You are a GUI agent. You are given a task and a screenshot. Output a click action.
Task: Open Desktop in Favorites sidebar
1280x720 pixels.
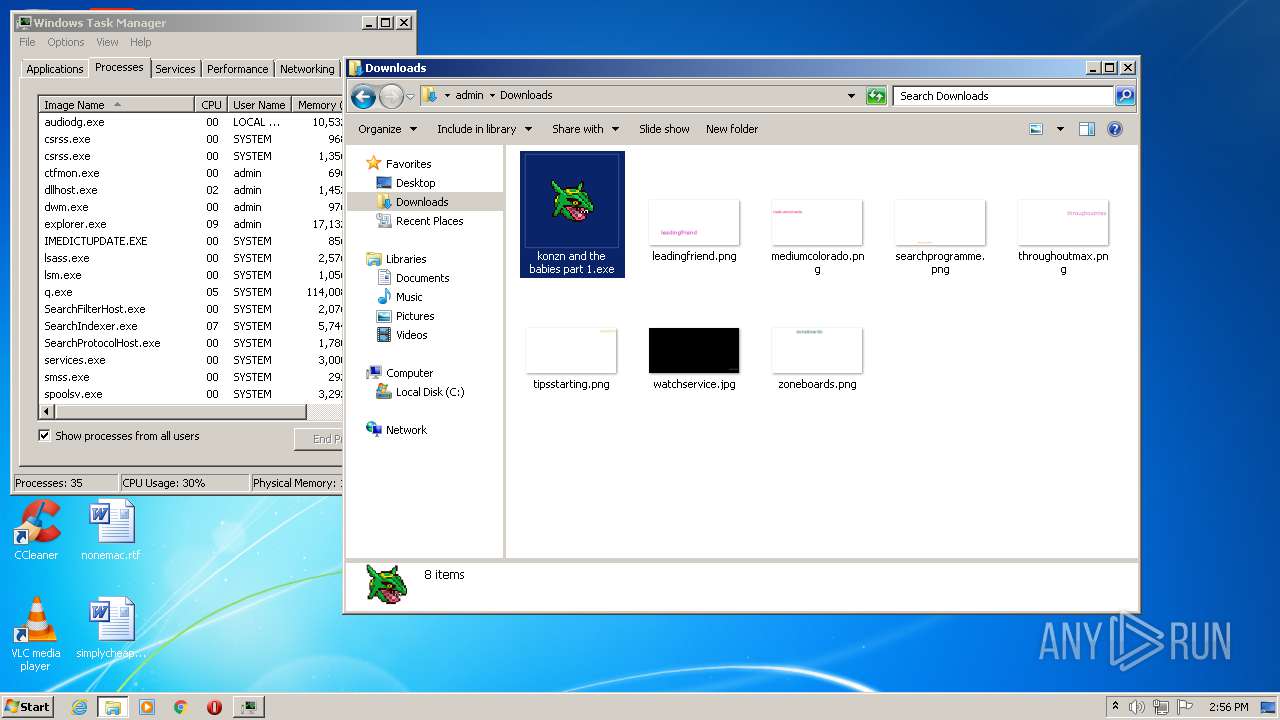[x=415, y=183]
